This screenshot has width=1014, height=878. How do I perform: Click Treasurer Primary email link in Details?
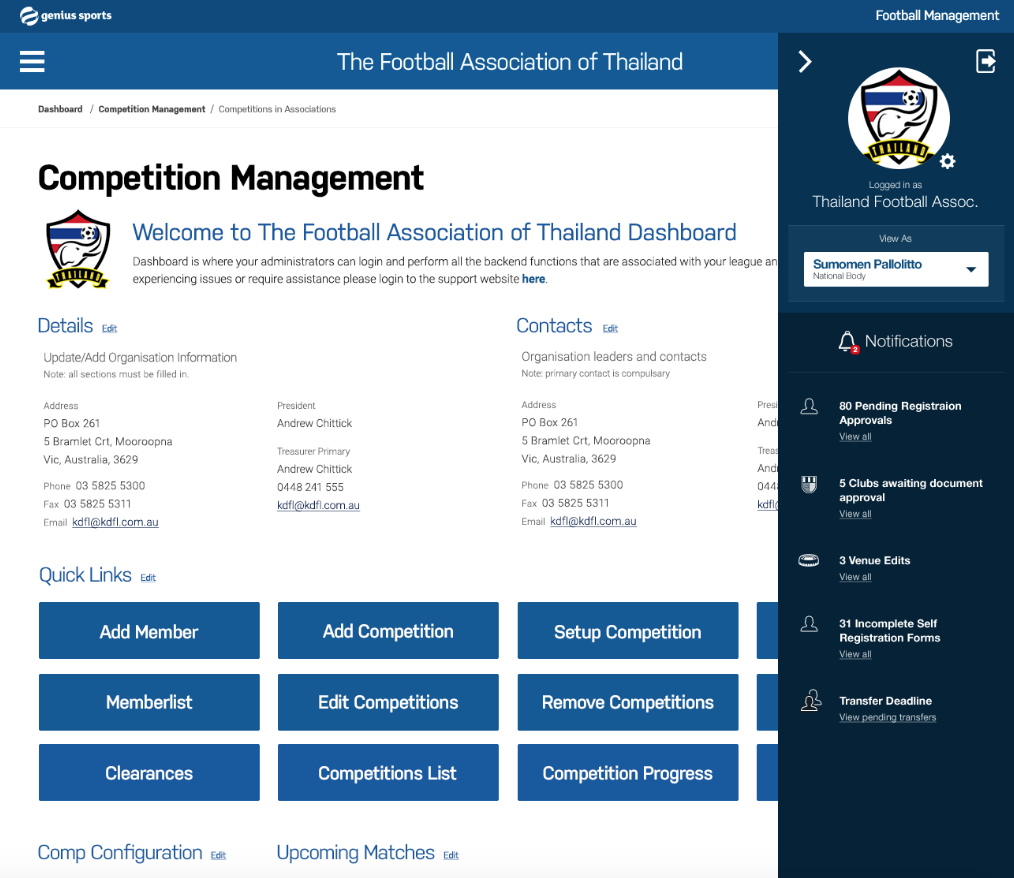click(318, 505)
